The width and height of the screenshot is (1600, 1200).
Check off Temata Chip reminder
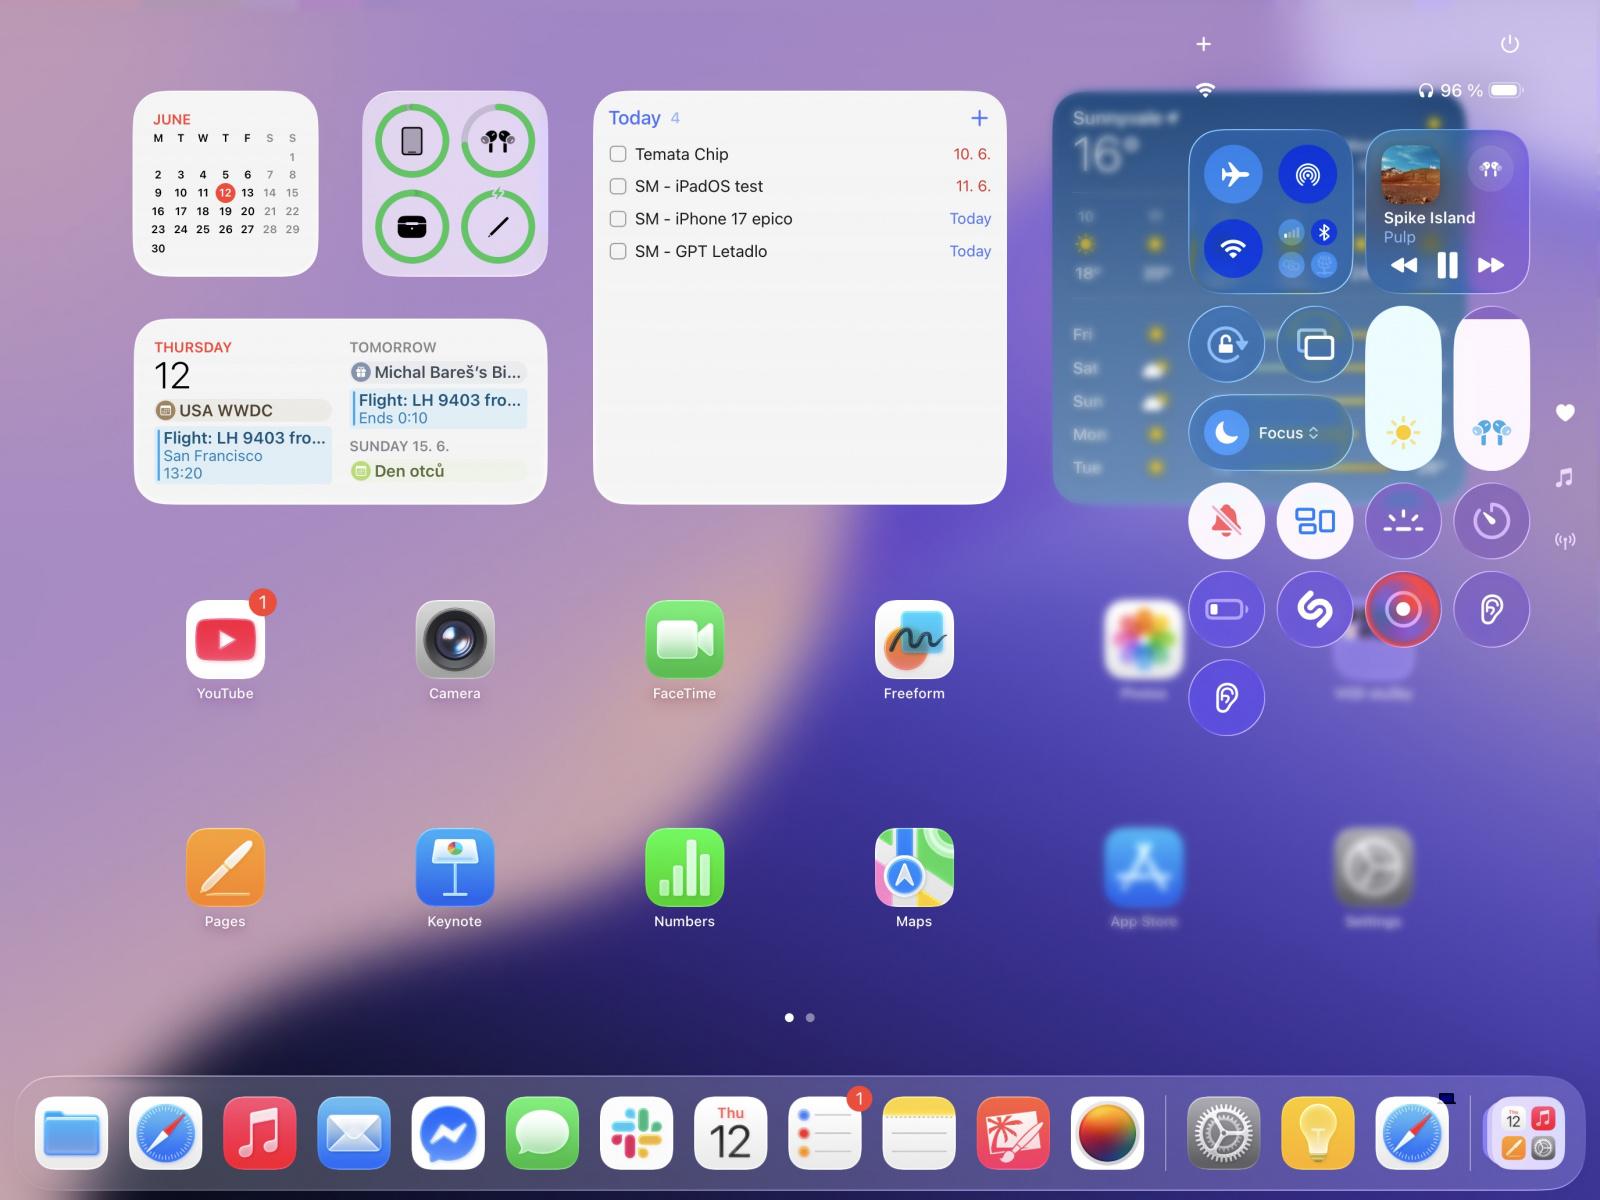pos(618,154)
